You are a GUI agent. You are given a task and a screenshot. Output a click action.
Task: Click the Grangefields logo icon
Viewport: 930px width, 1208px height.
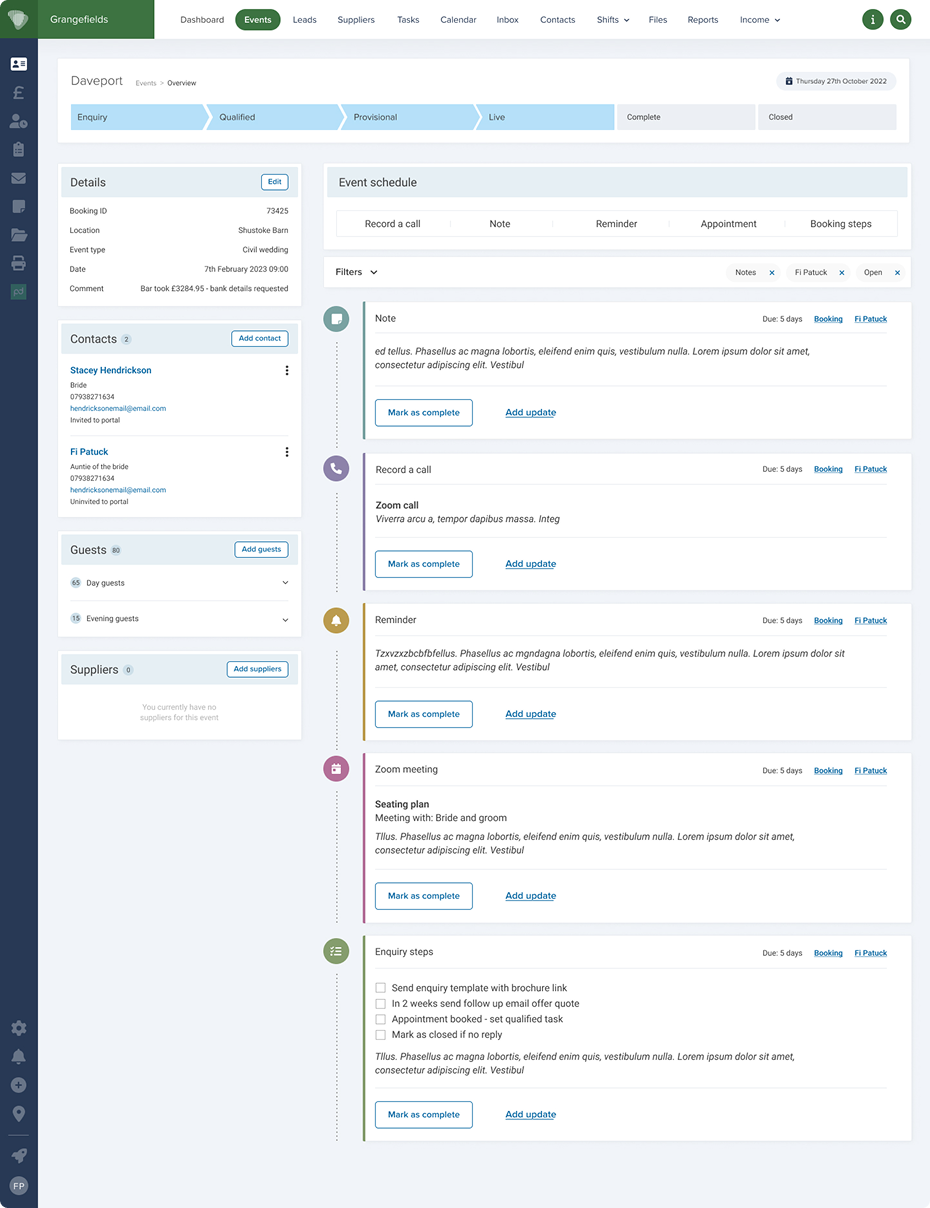18,19
